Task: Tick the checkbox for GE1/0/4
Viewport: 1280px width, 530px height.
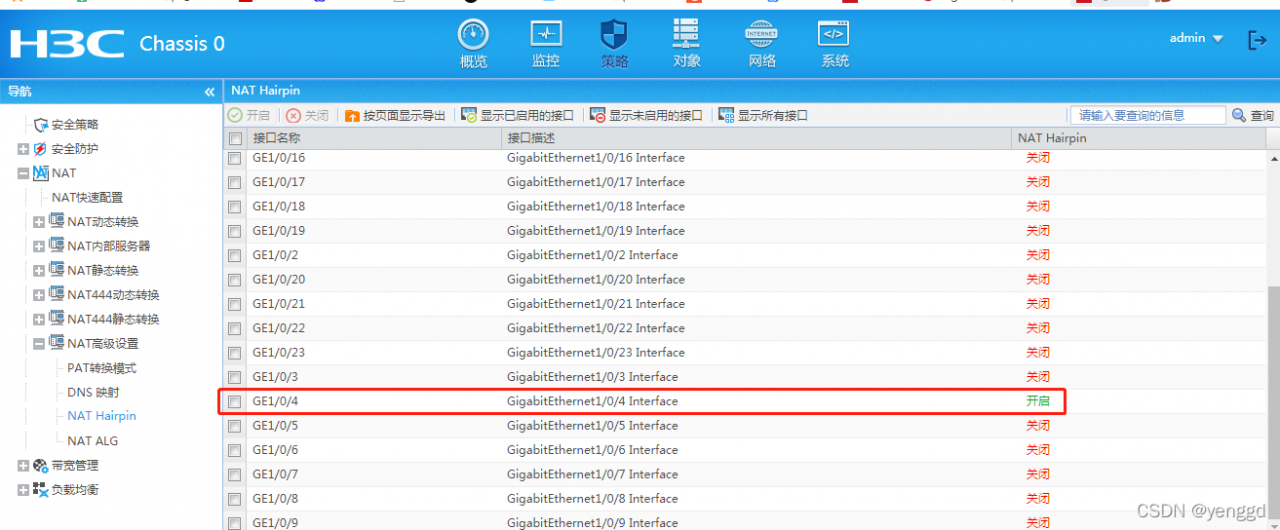Action: [x=235, y=402]
